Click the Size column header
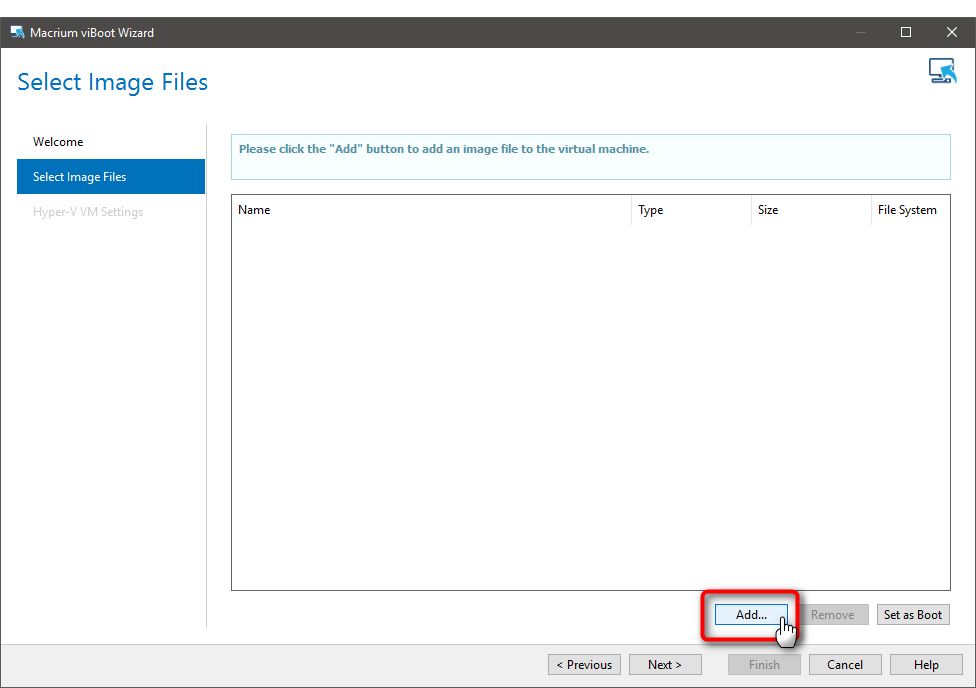Viewport: 976px width, 688px height. (811, 210)
